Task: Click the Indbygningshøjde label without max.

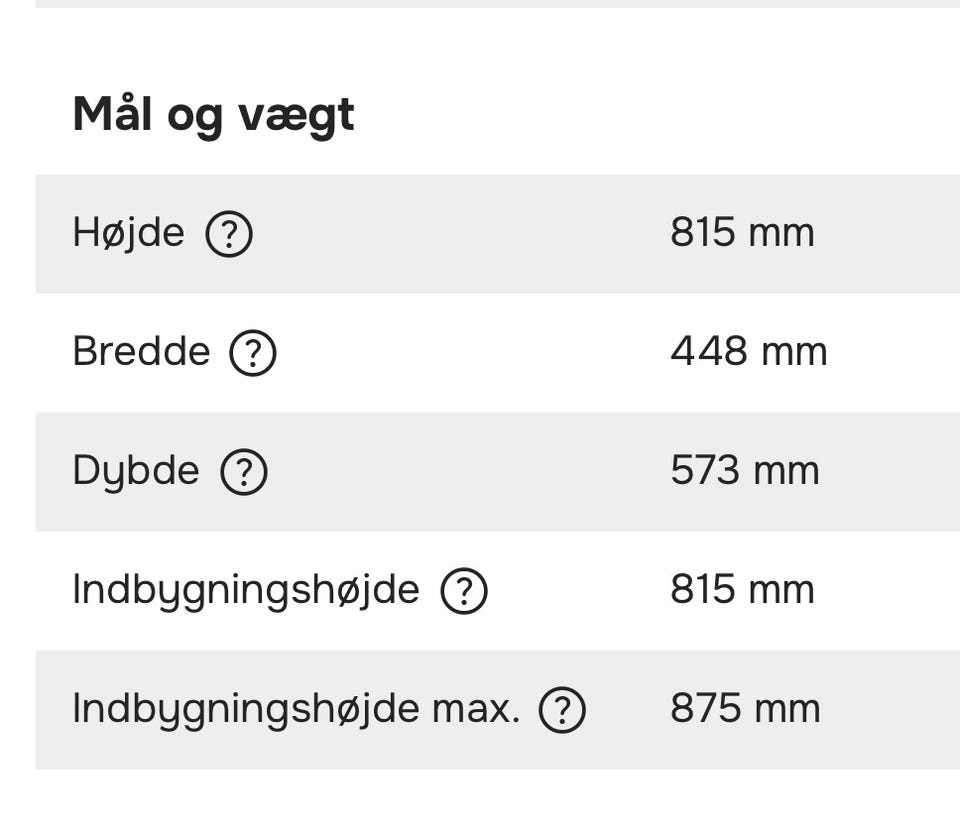Action: (x=246, y=590)
